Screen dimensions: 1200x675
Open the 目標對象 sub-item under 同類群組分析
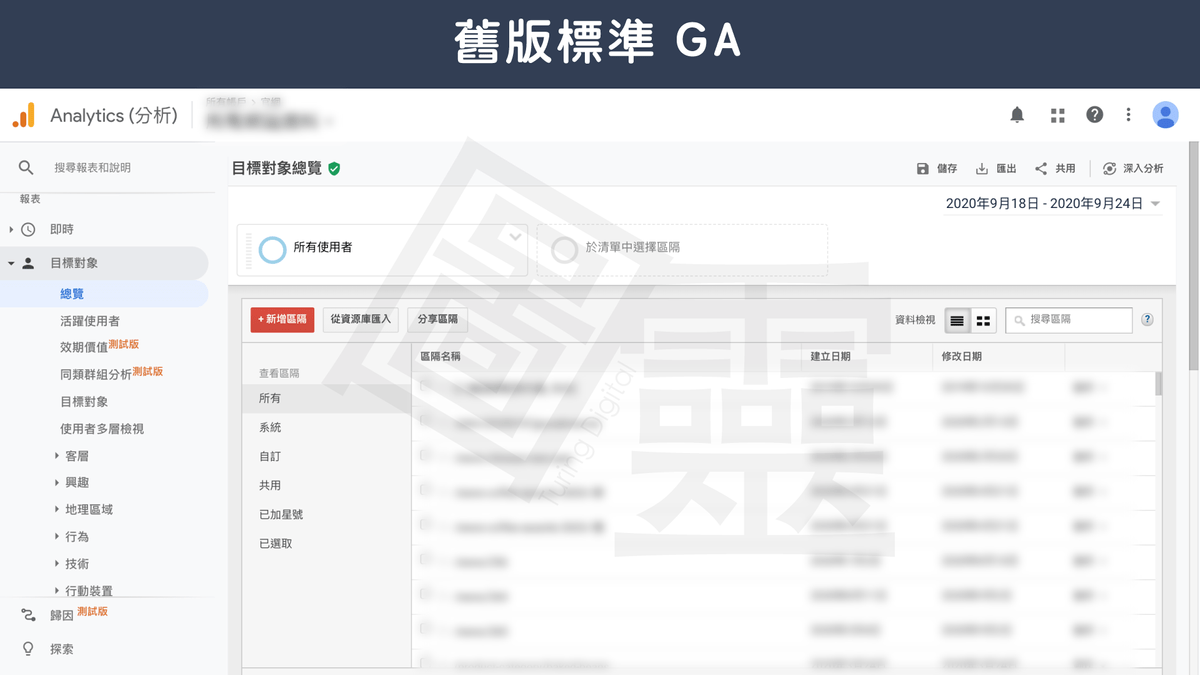(x=84, y=401)
